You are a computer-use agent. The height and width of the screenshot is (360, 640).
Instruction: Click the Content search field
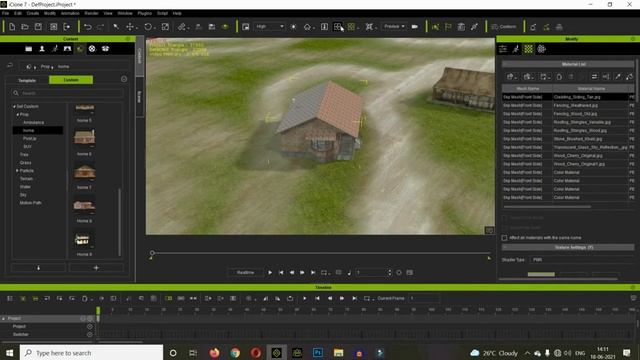coord(67,93)
